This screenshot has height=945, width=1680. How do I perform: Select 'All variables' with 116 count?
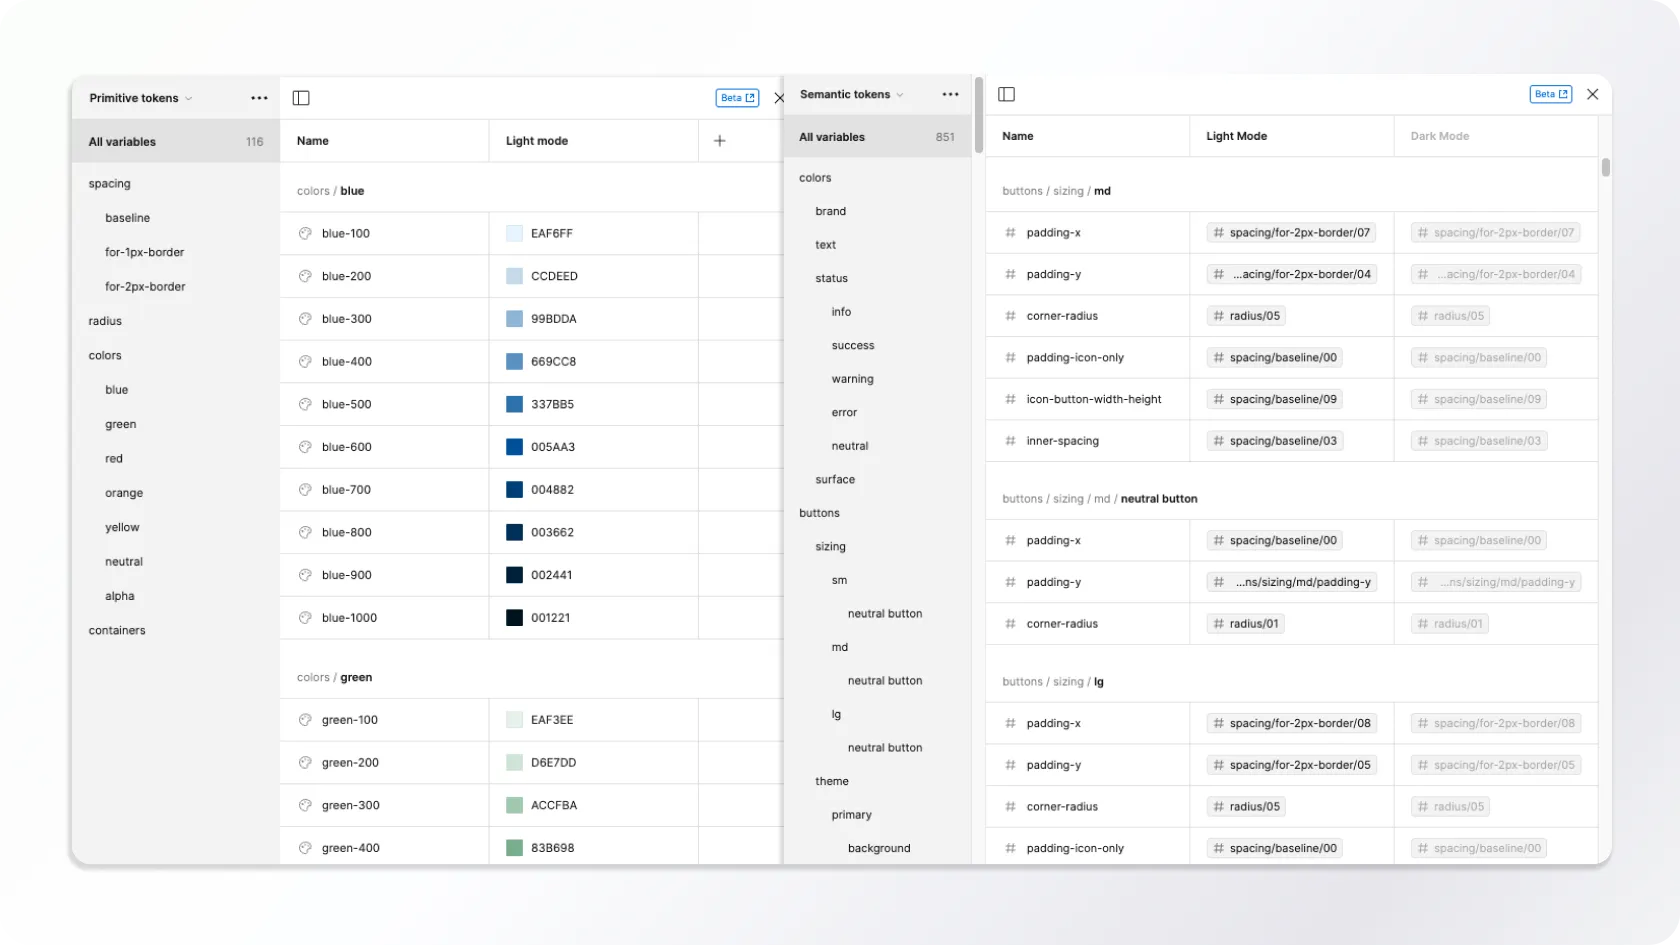click(x=175, y=142)
